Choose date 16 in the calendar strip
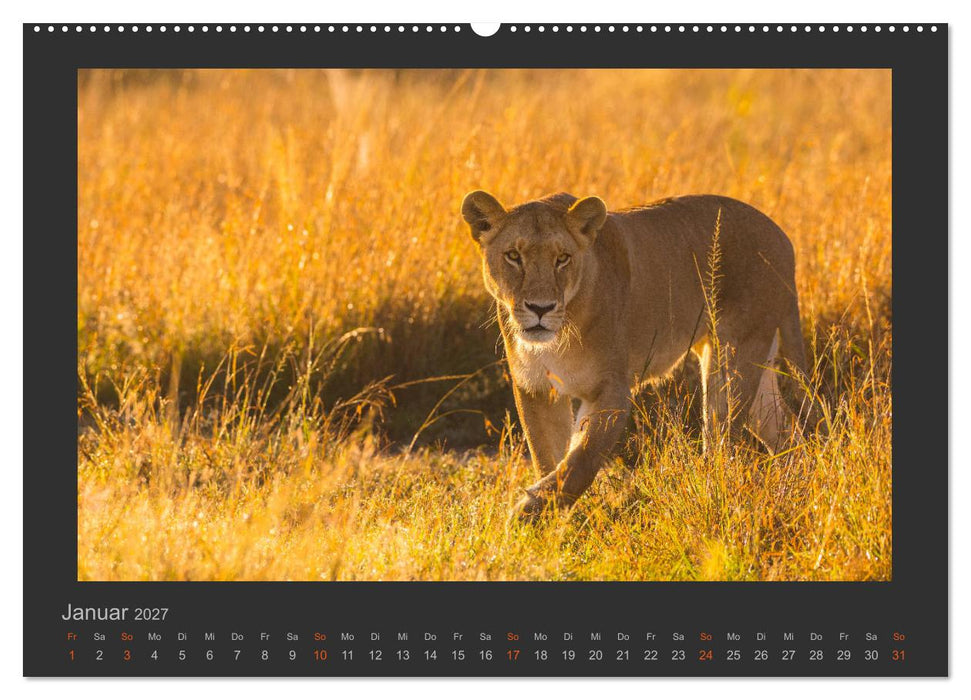This screenshot has height=700, width=971. tap(486, 655)
